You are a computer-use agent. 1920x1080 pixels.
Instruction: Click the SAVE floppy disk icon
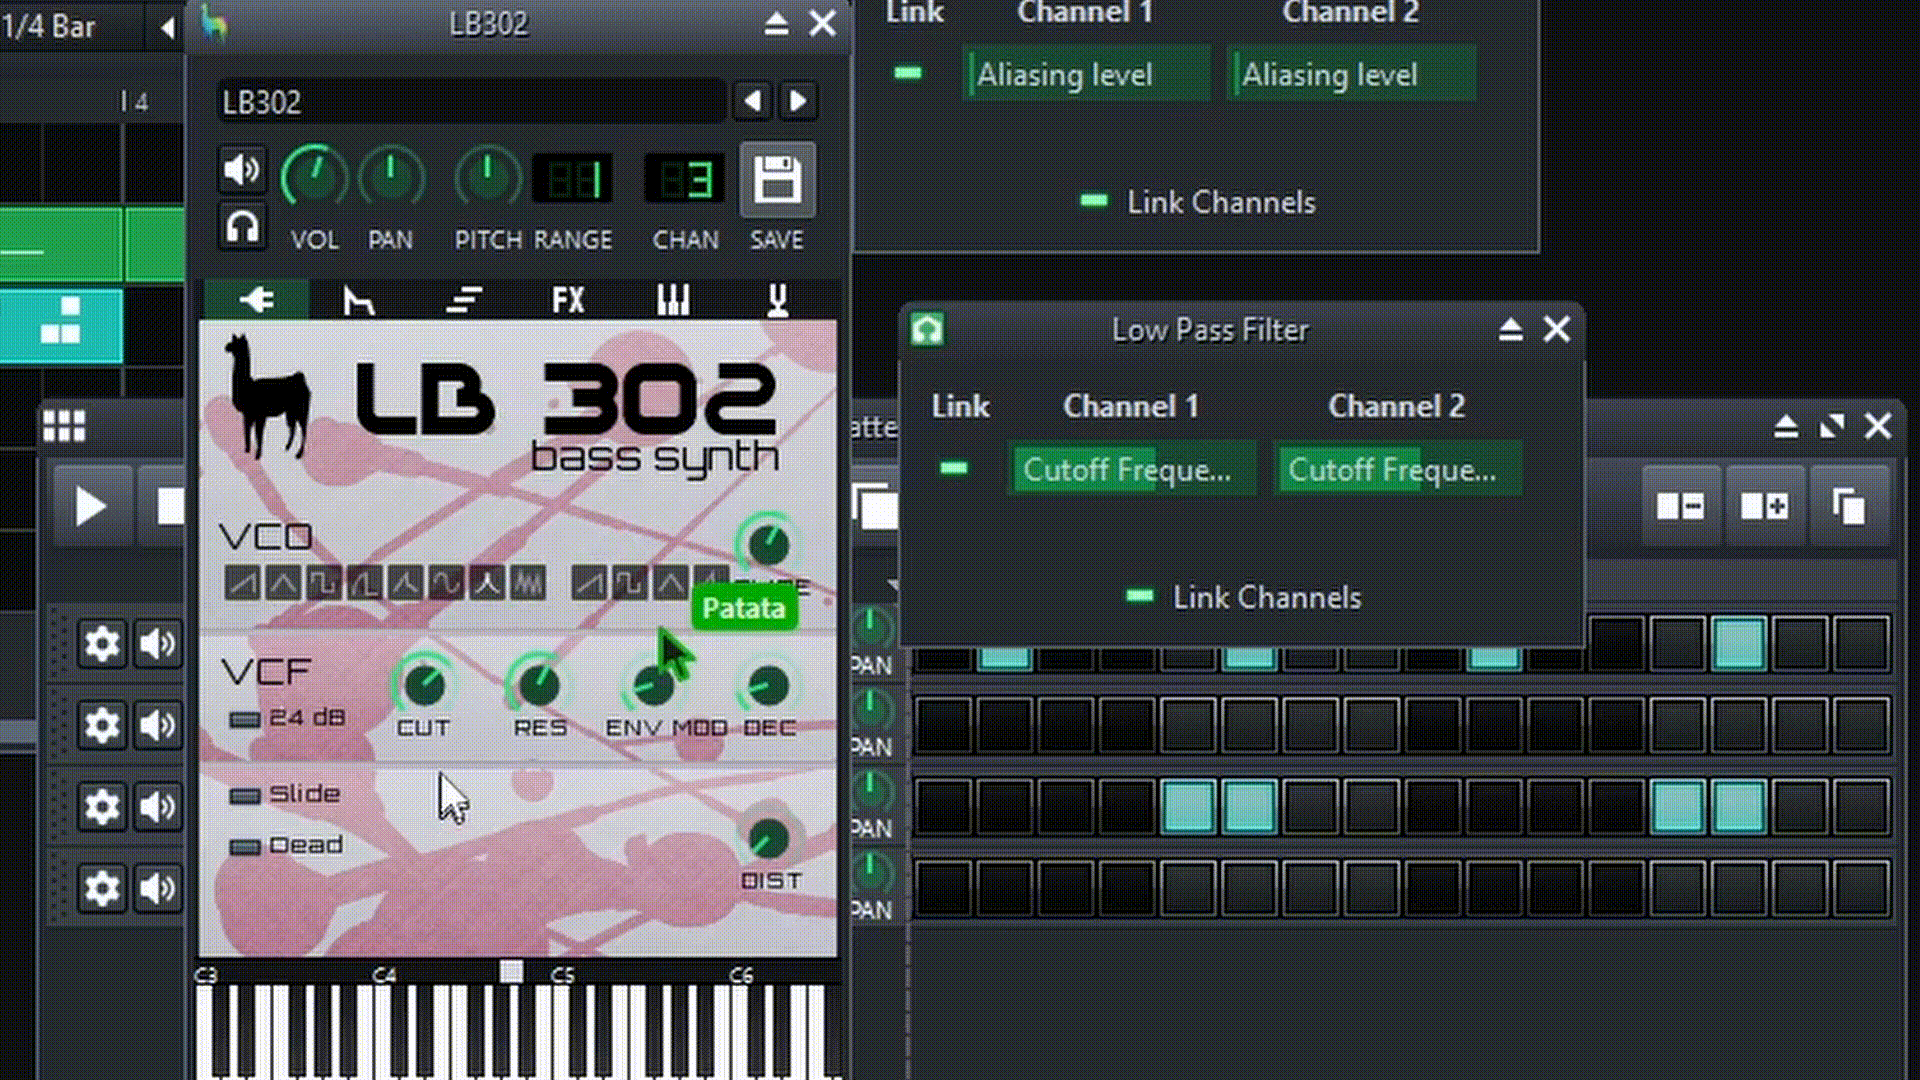pyautogui.click(x=777, y=180)
